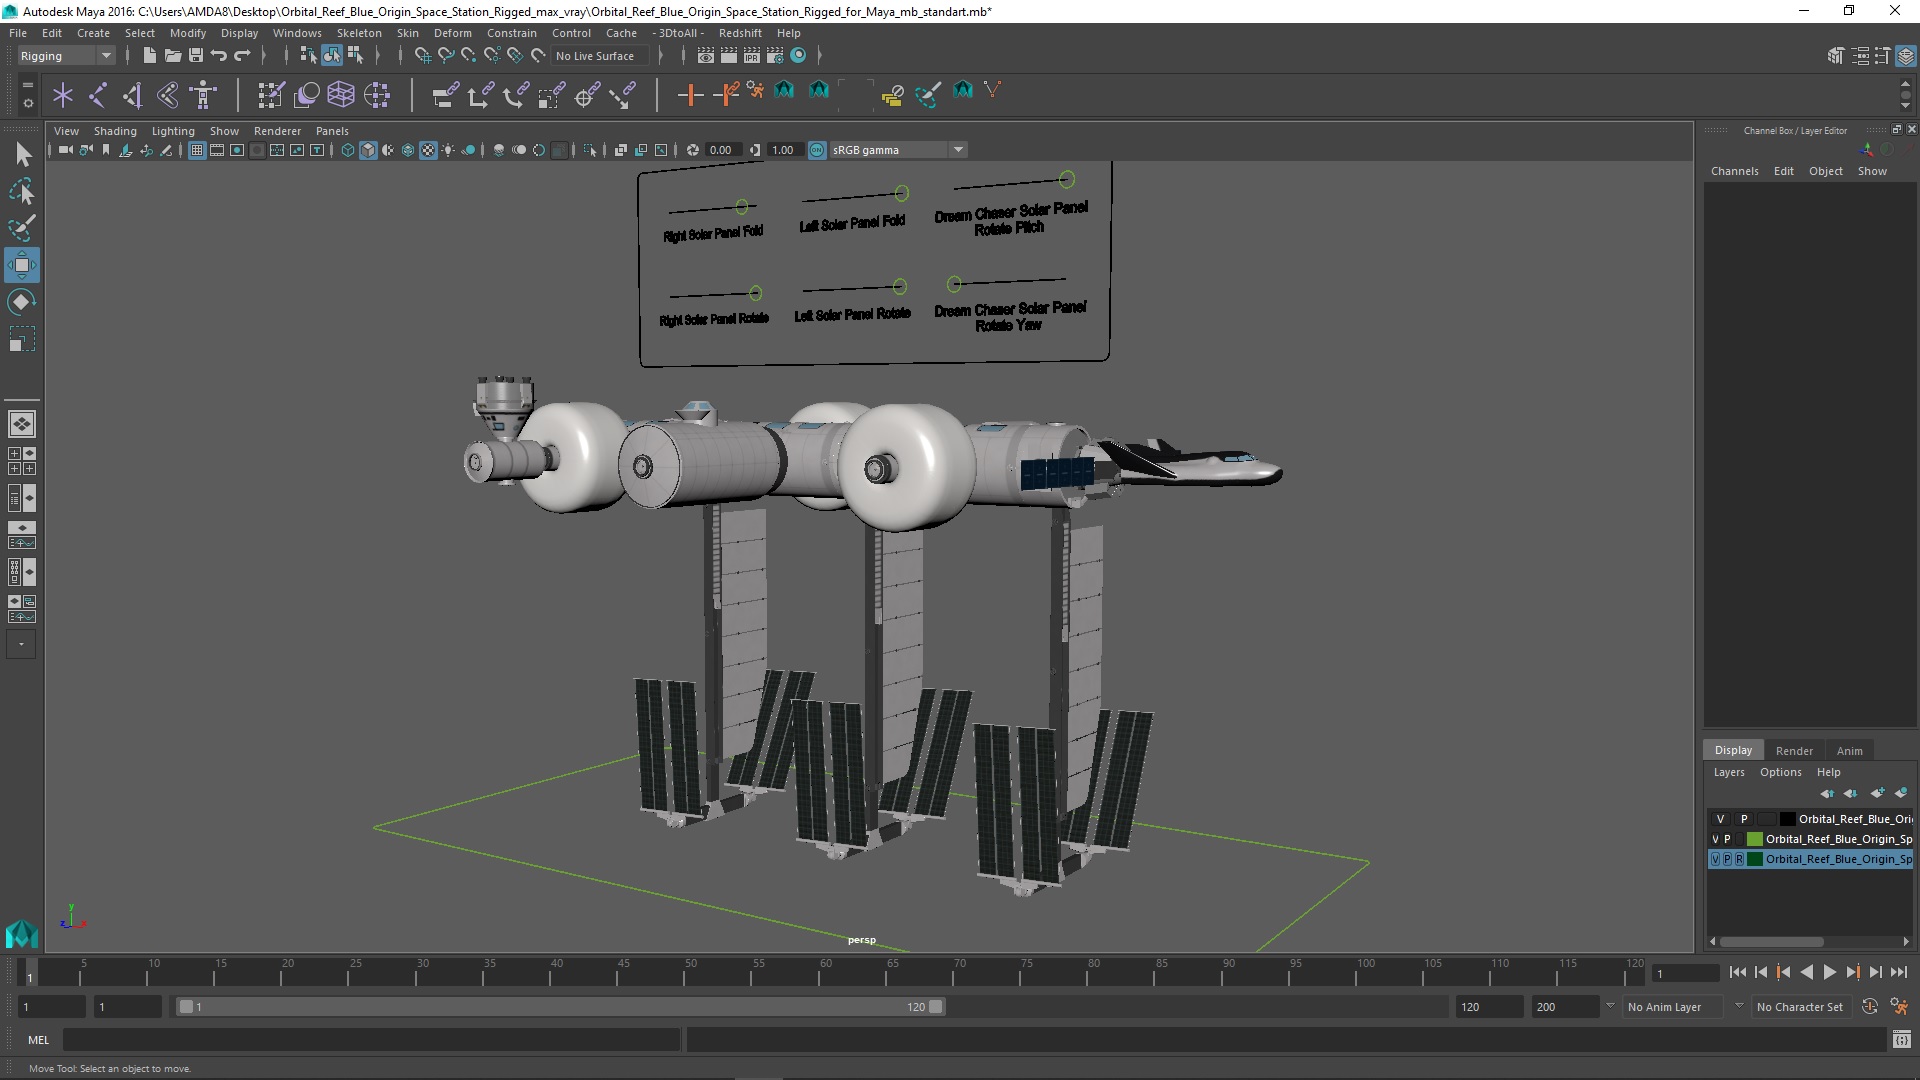Click the Save scene icon

(x=196, y=56)
